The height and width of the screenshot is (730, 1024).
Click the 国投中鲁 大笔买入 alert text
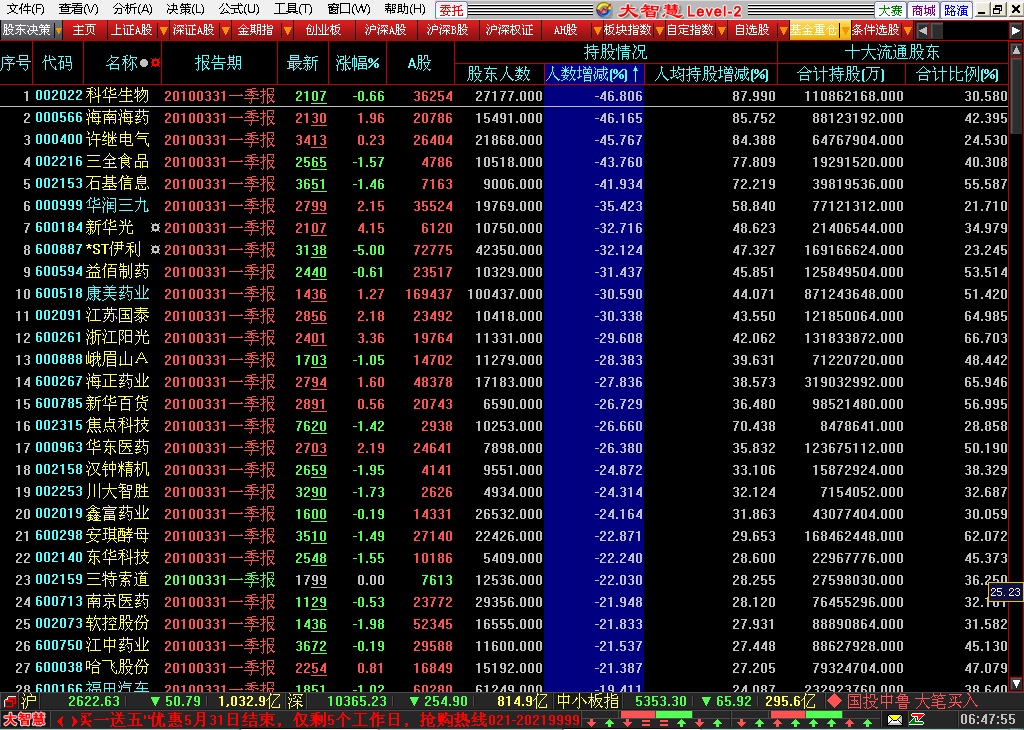(x=912, y=701)
